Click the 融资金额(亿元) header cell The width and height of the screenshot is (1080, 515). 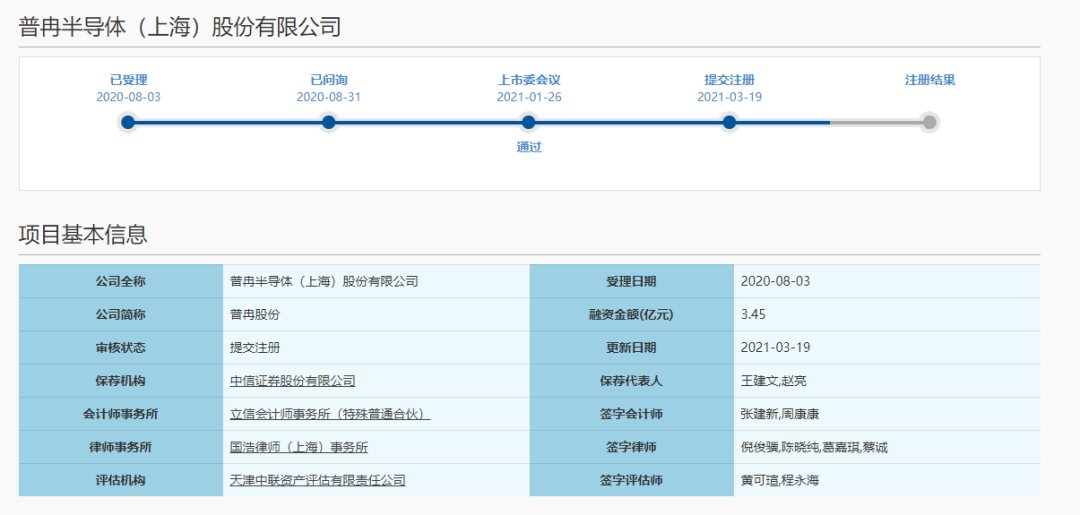632,315
